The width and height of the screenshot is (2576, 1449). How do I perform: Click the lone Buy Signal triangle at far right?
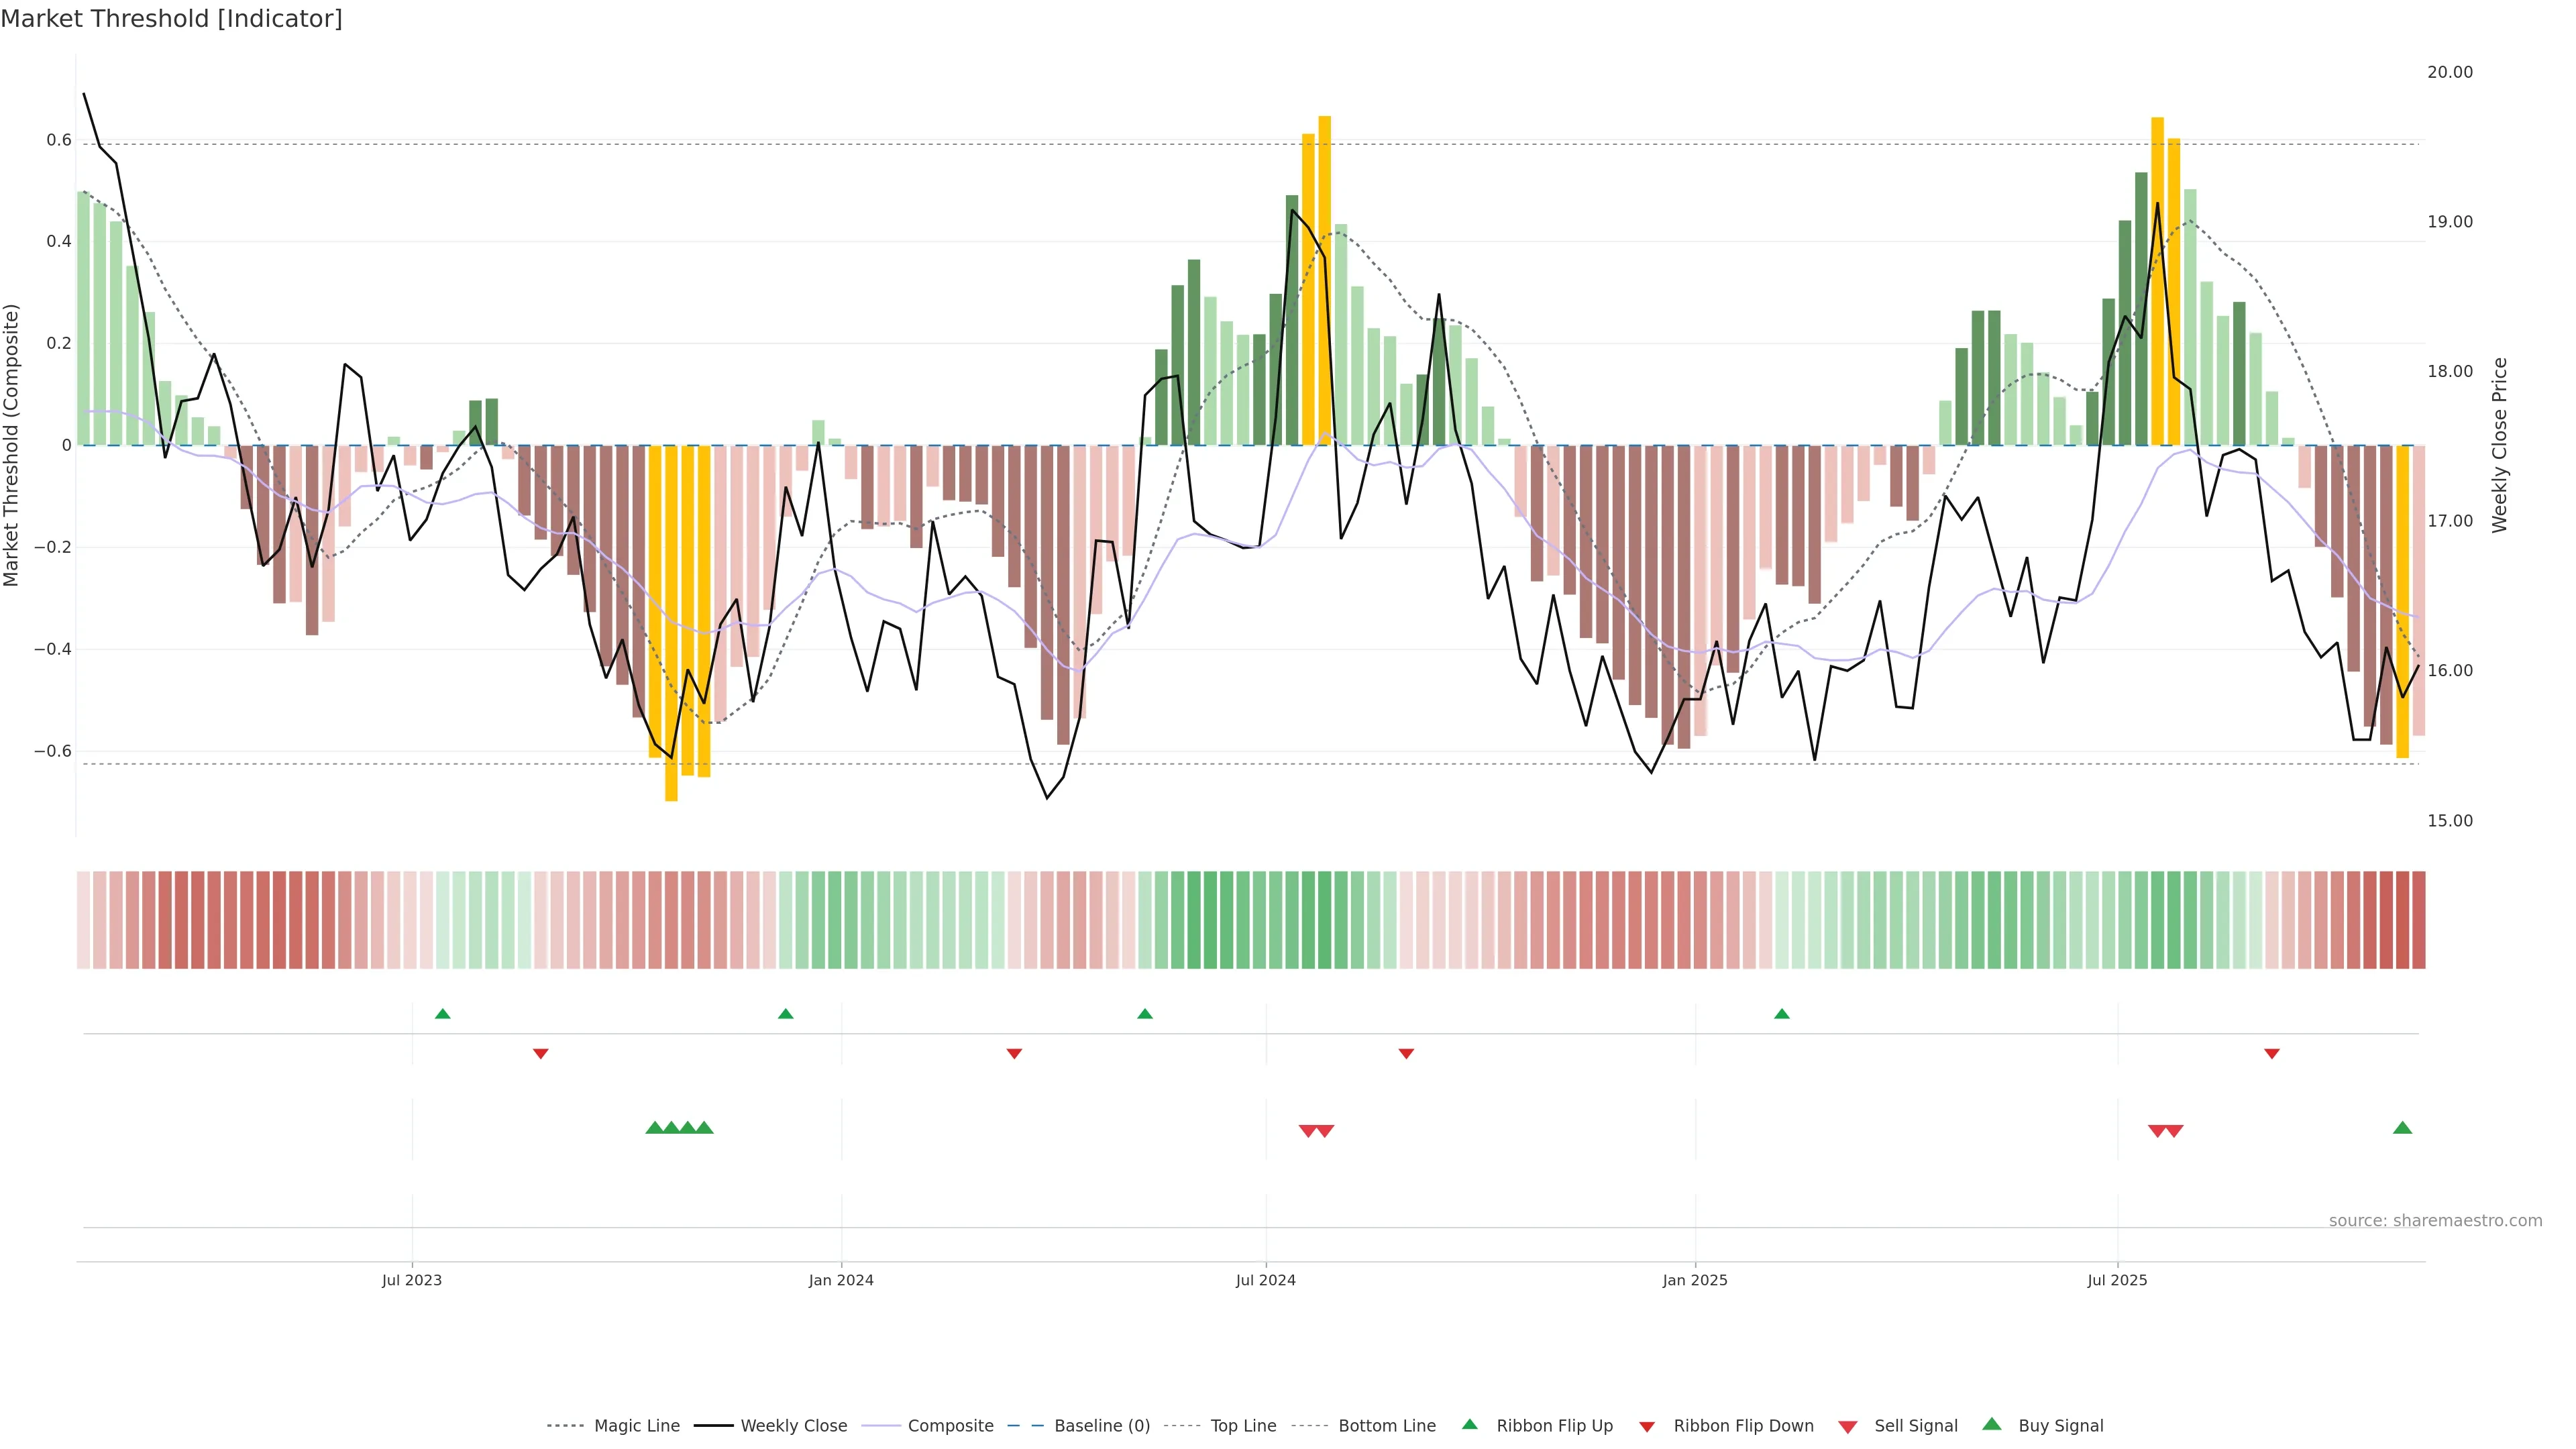coord(2402,1128)
